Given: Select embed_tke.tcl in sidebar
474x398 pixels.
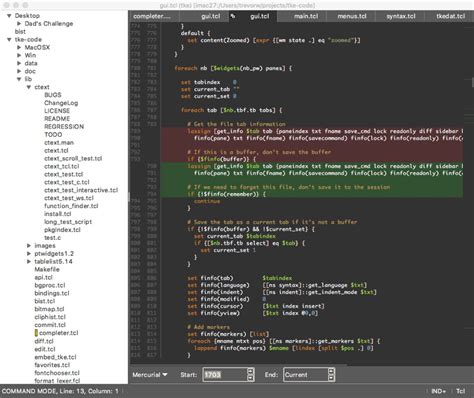Looking at the screenshot, I should tap(55, 357).
